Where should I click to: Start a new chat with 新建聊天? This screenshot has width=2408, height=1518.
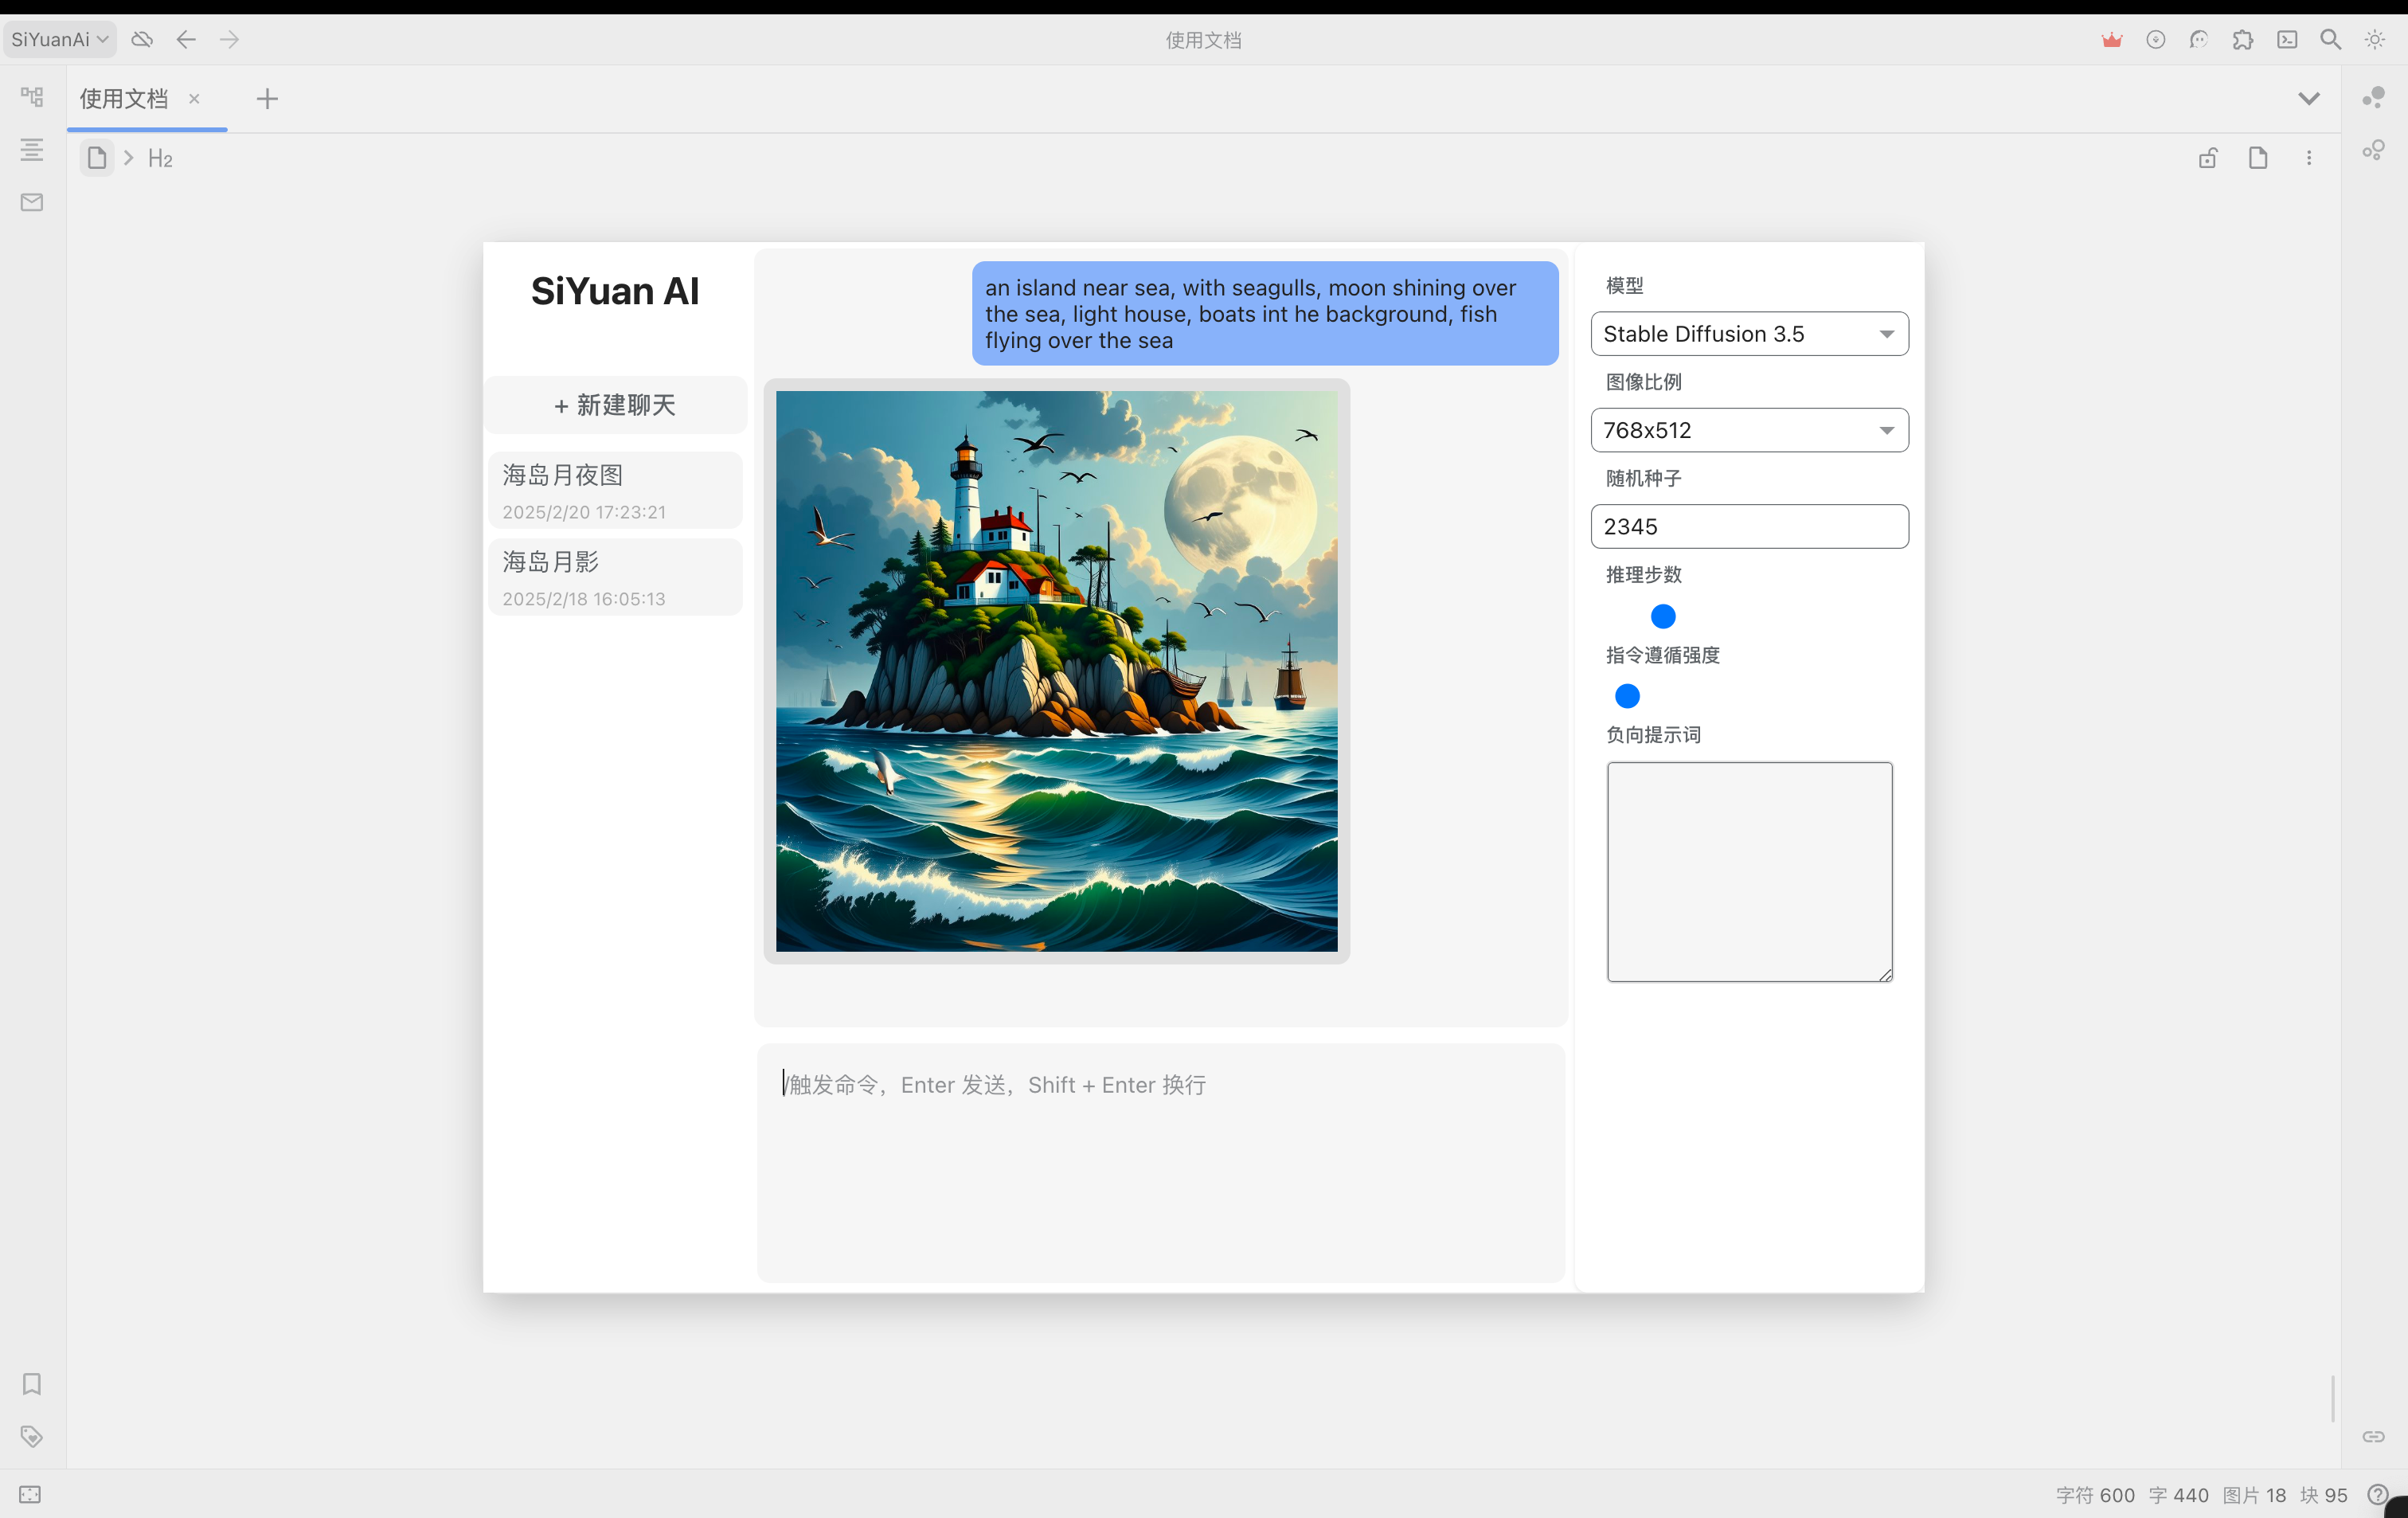[615, 405]
